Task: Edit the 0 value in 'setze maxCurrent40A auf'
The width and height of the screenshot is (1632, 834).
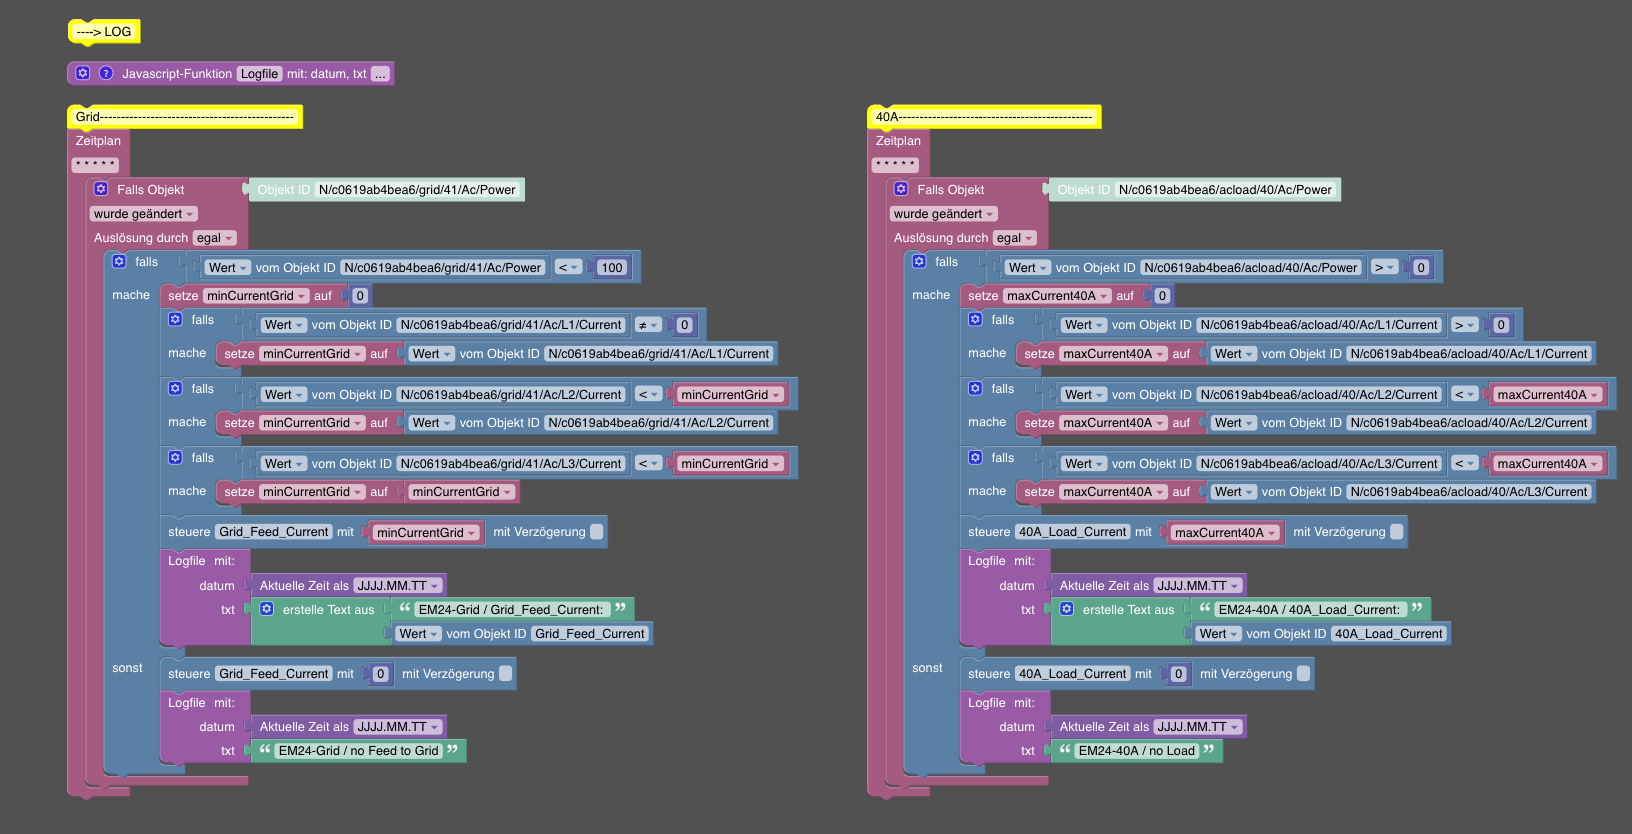Action: pyautogui.click(x=1162, y=296)
